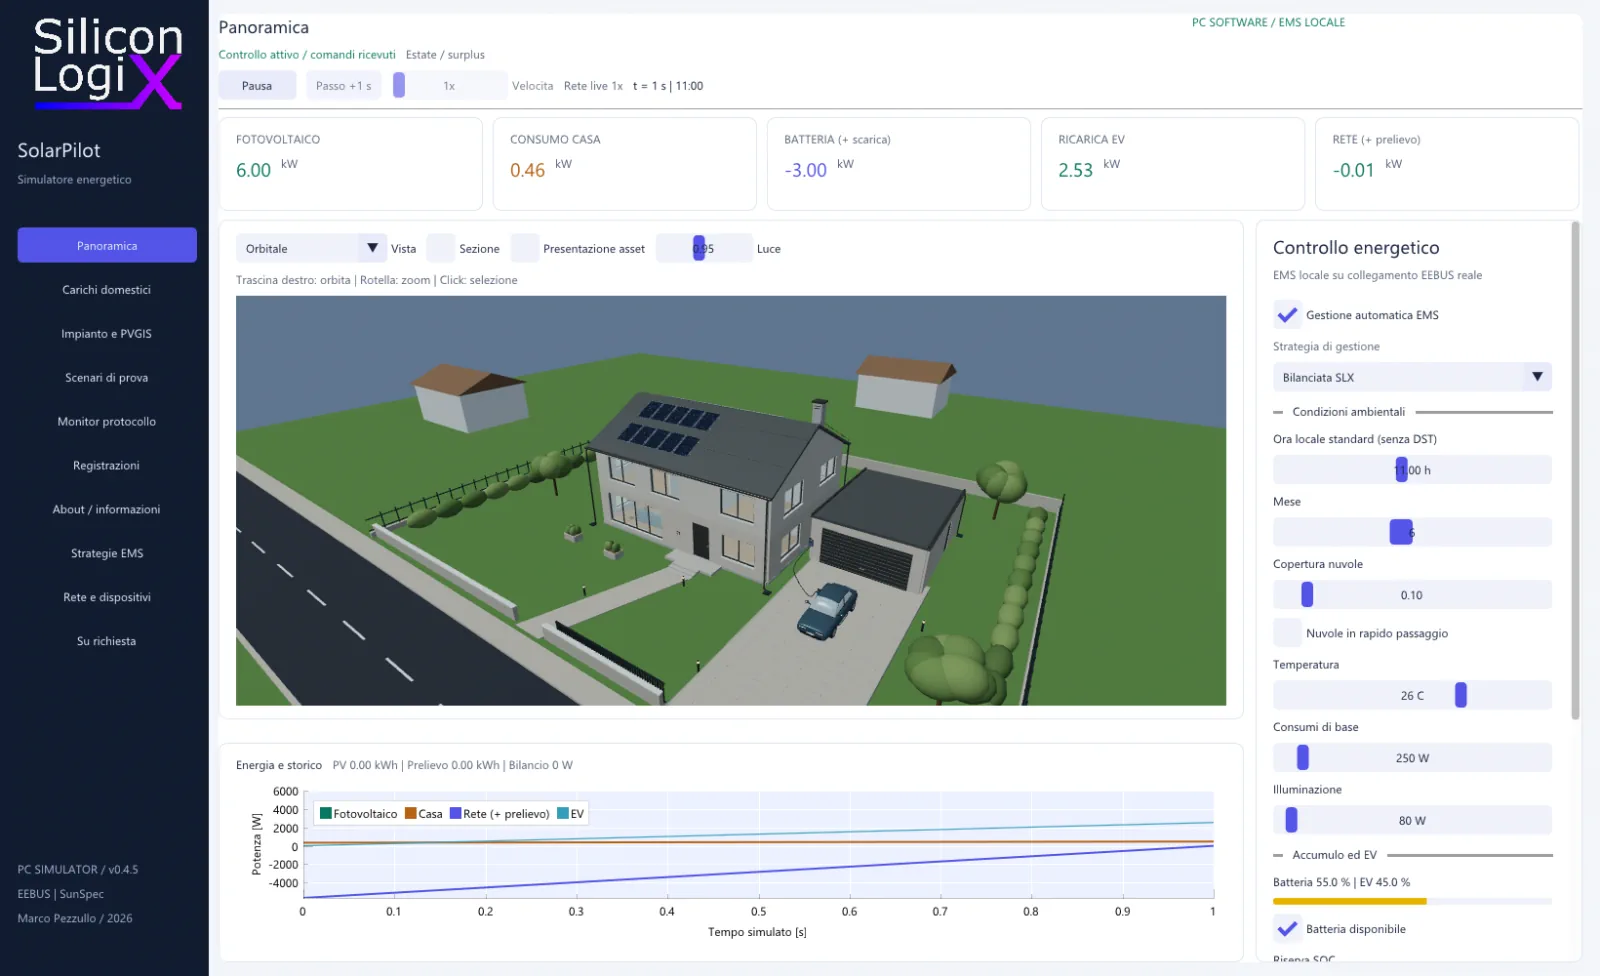Click the Bilanciata SLX dropdown arrow

click(x=1537, y=377)
